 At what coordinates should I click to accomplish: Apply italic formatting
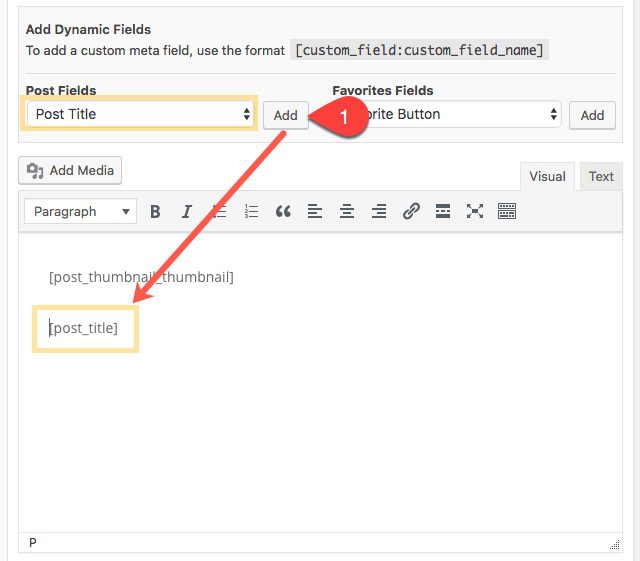point(186,212)
